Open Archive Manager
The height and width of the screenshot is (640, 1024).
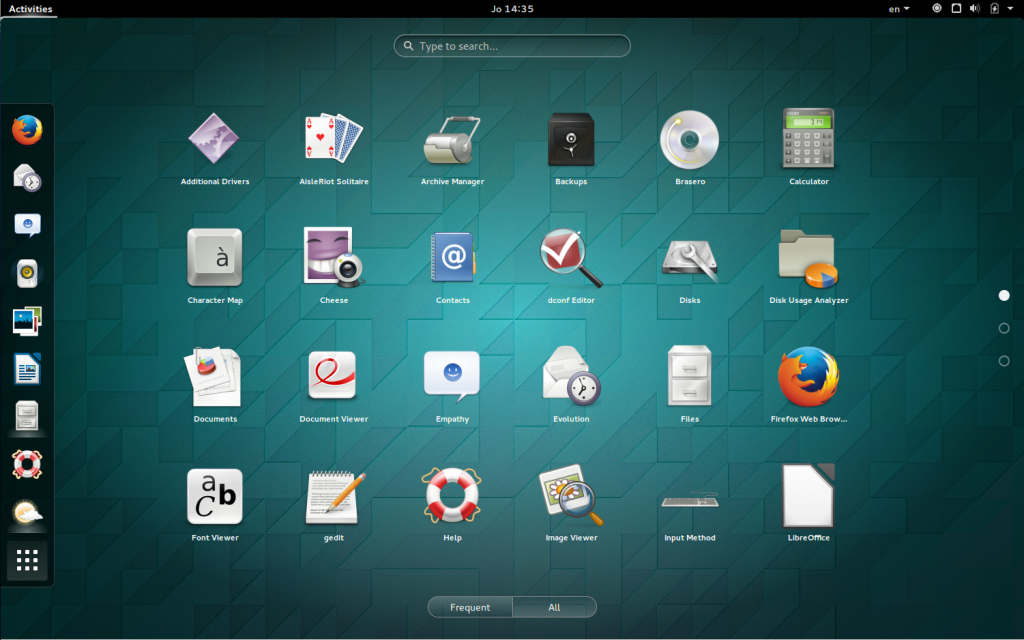click(x=451, y=138)
